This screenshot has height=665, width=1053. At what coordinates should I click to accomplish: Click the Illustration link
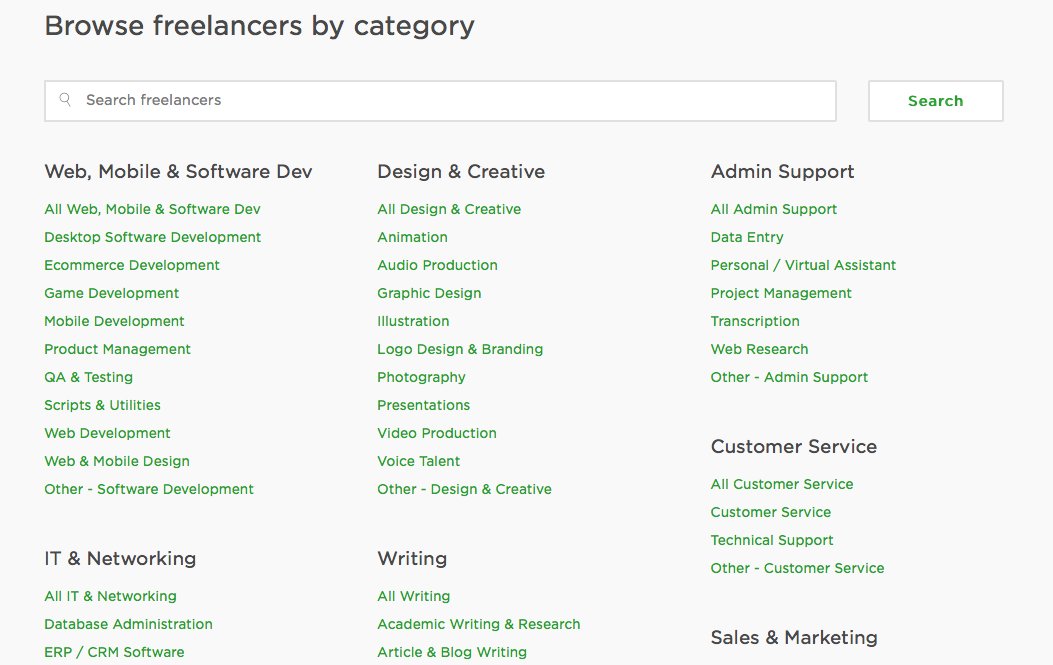tap(413, 321)
